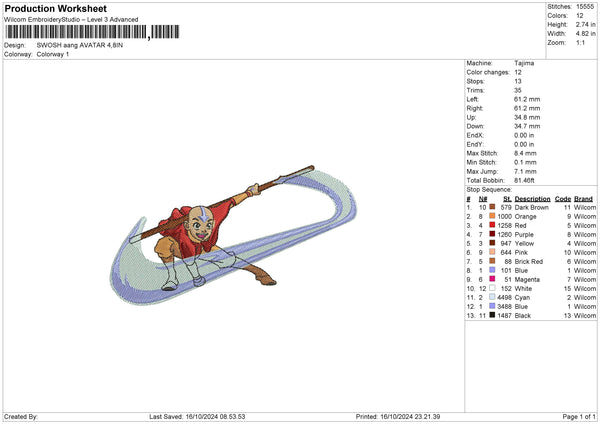This screenshot has height=424, width=600.
Task: Pick the Red thread swatch in stop 3
Action: pyautogui.click(x=492, y=225)
